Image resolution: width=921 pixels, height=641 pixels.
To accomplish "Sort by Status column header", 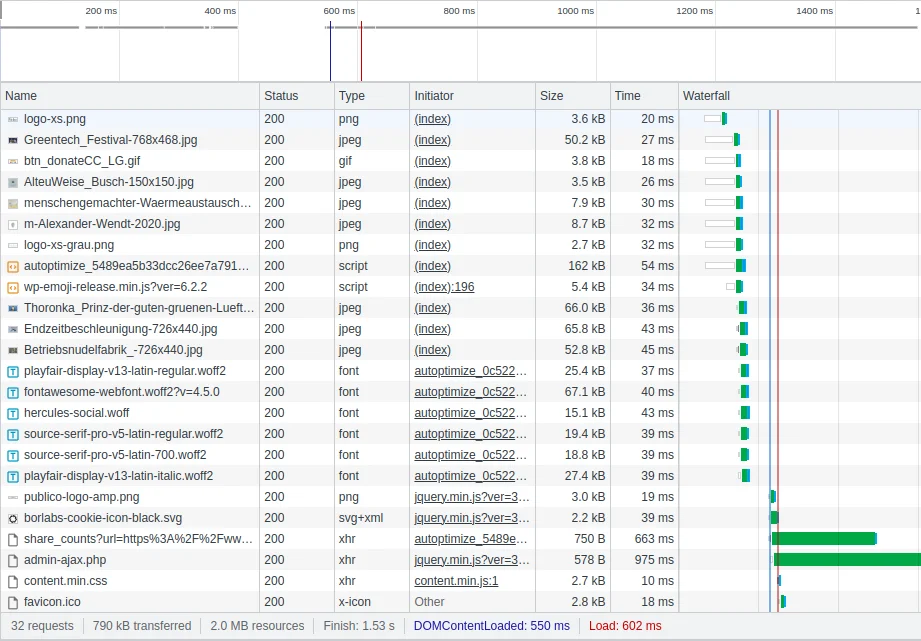I will [x=281, y=96].
